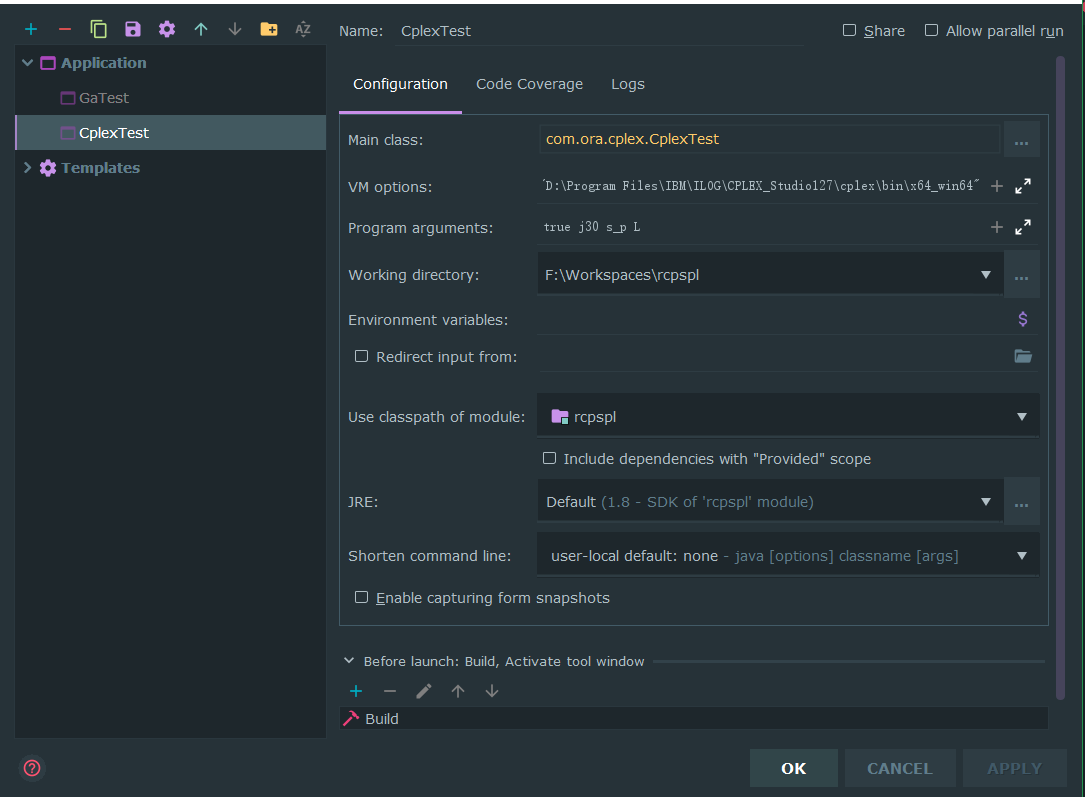Enable Include dependencies with Provided scope
Image resolution: width=1085 pixels, height=797 pixels.
549,458
